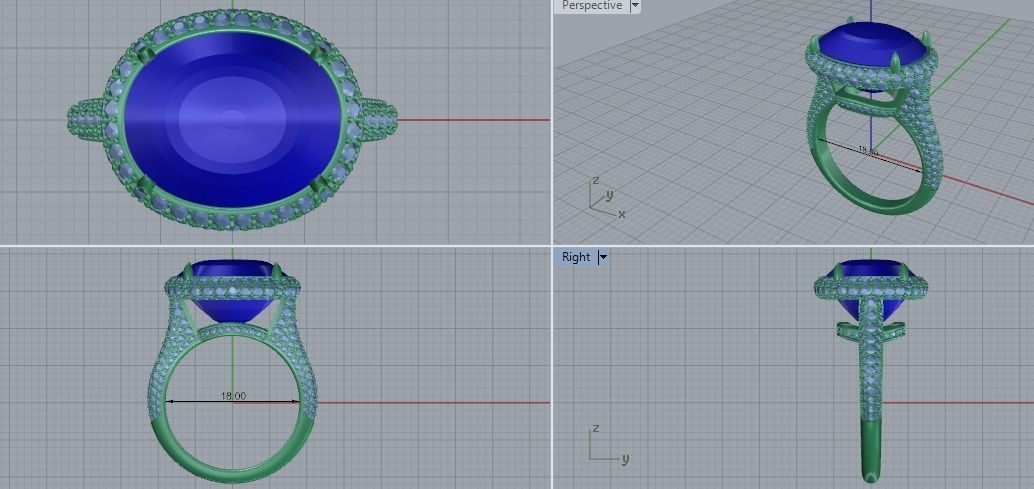The image size is (1034, 489).
Task: Open the Perspective viewport dropdown arrow
Action: (635, 6)
